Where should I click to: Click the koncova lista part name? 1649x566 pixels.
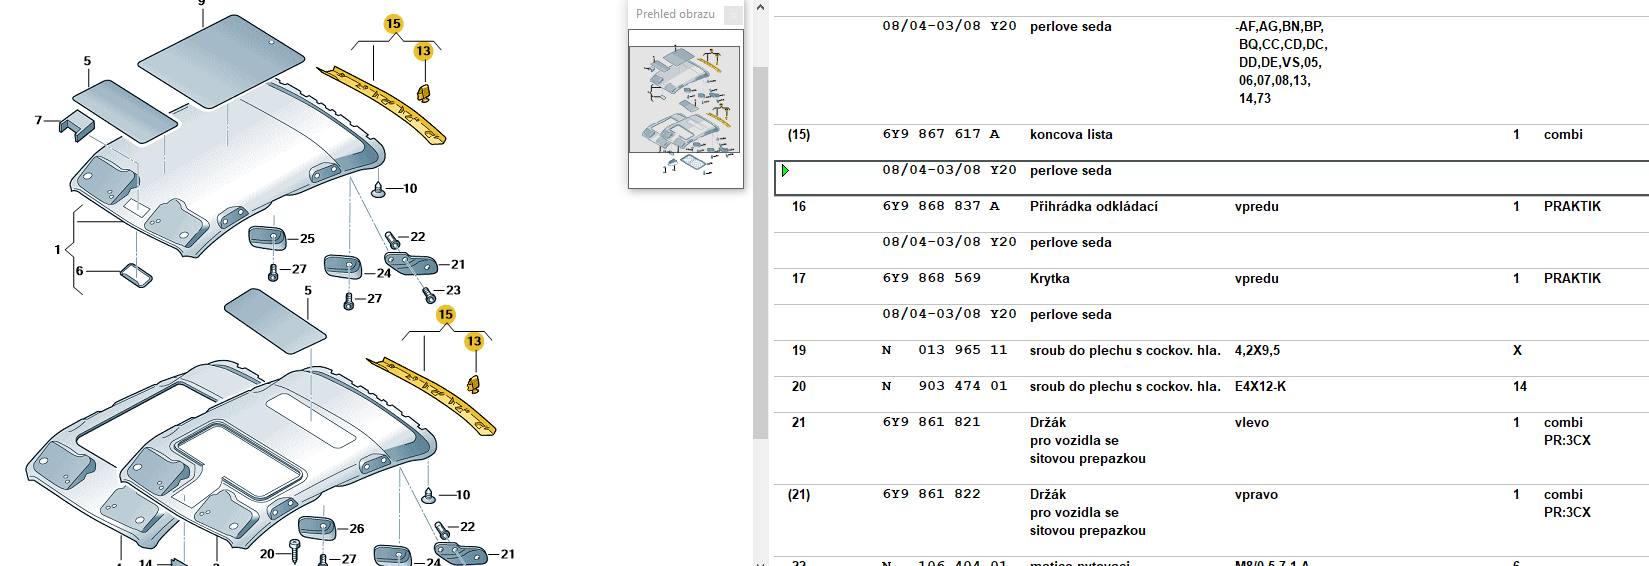coord(1070,135)
